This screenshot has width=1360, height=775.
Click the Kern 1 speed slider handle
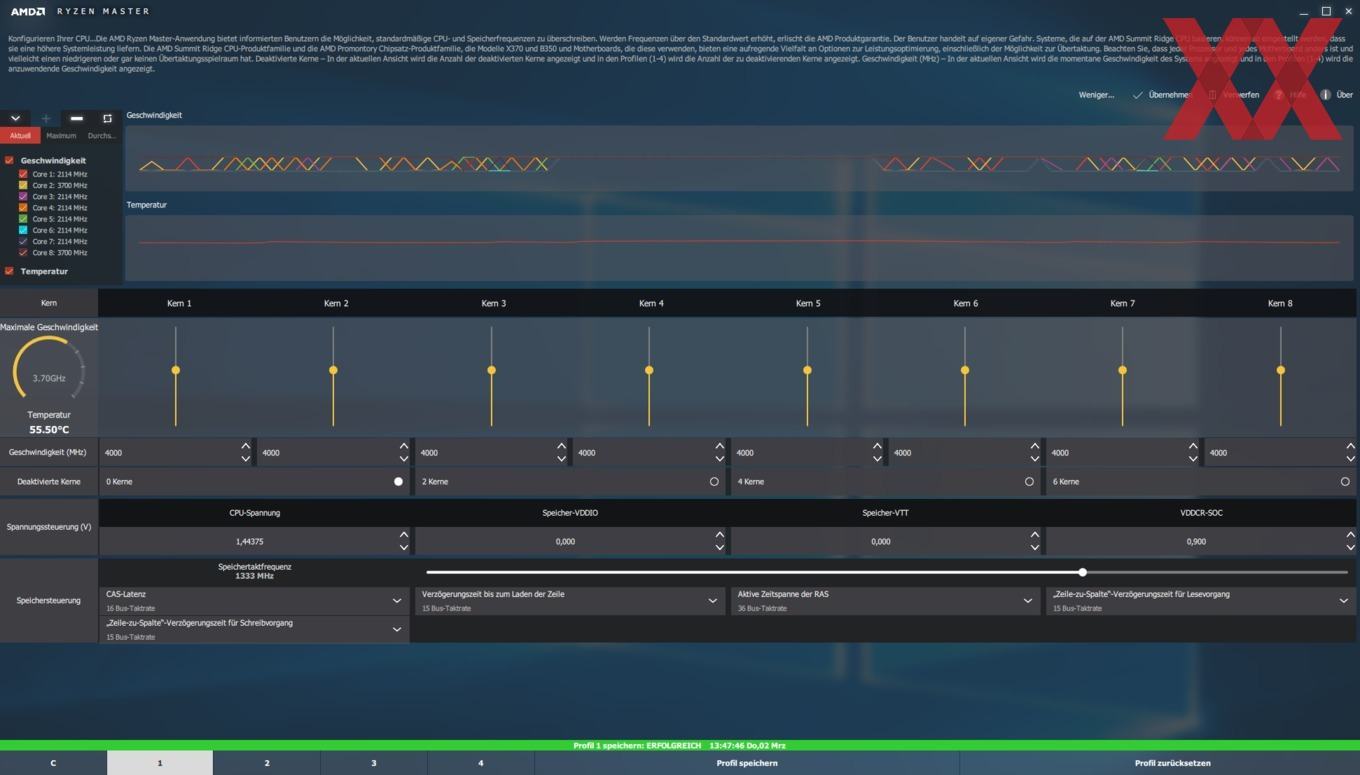[176, 370]
